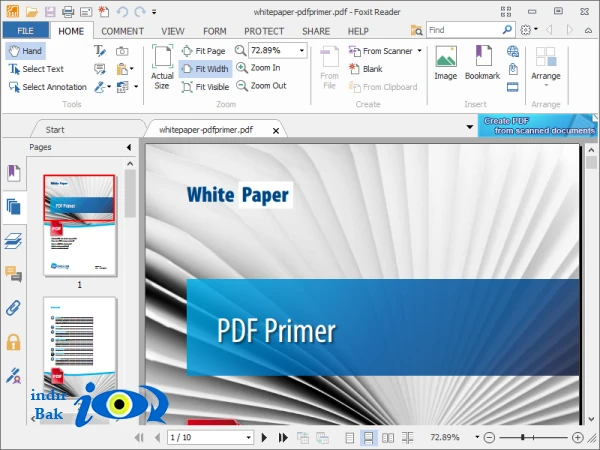600x450 pixels.
Task: Click the Open folder icon in quick toolbar
Action: click(x=32, y=12)
